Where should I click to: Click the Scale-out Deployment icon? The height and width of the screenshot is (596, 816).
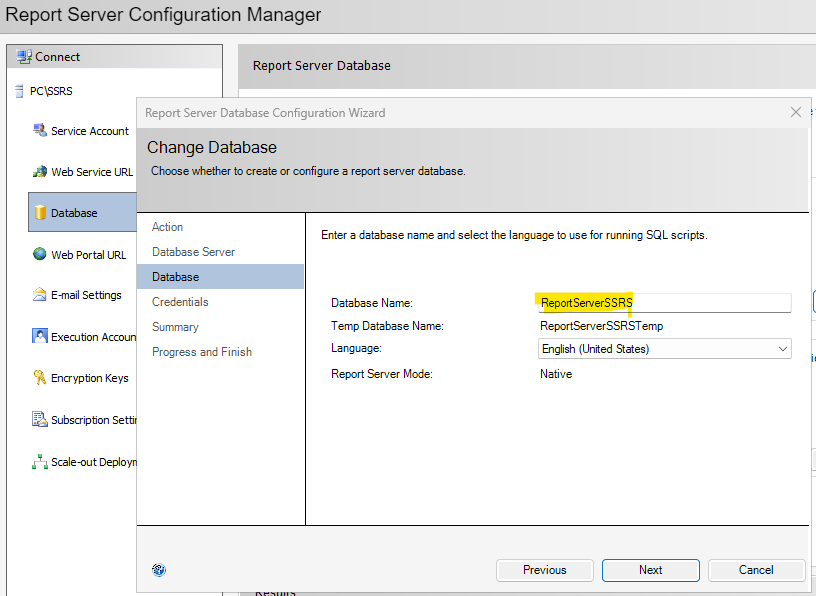click(x=40, y=462)
